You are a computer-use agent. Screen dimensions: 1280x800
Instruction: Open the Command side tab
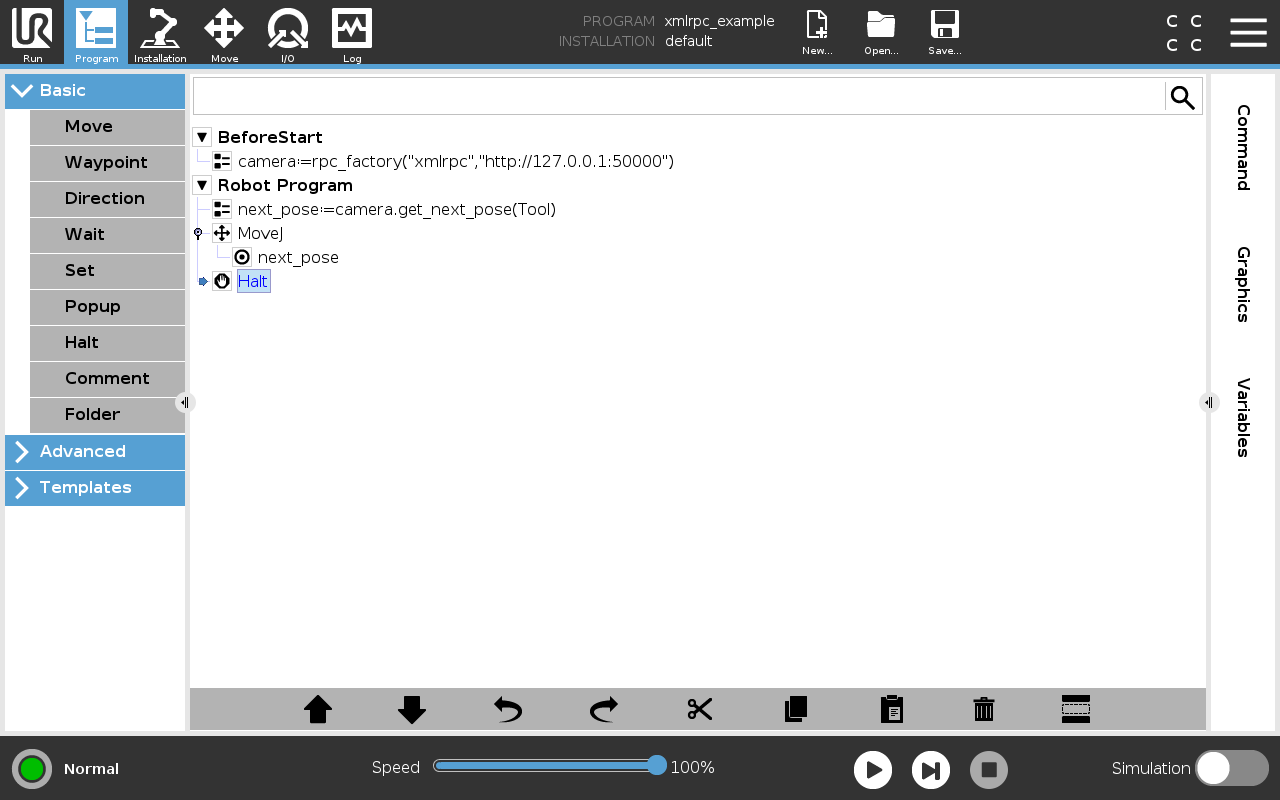click(1243, 147)
